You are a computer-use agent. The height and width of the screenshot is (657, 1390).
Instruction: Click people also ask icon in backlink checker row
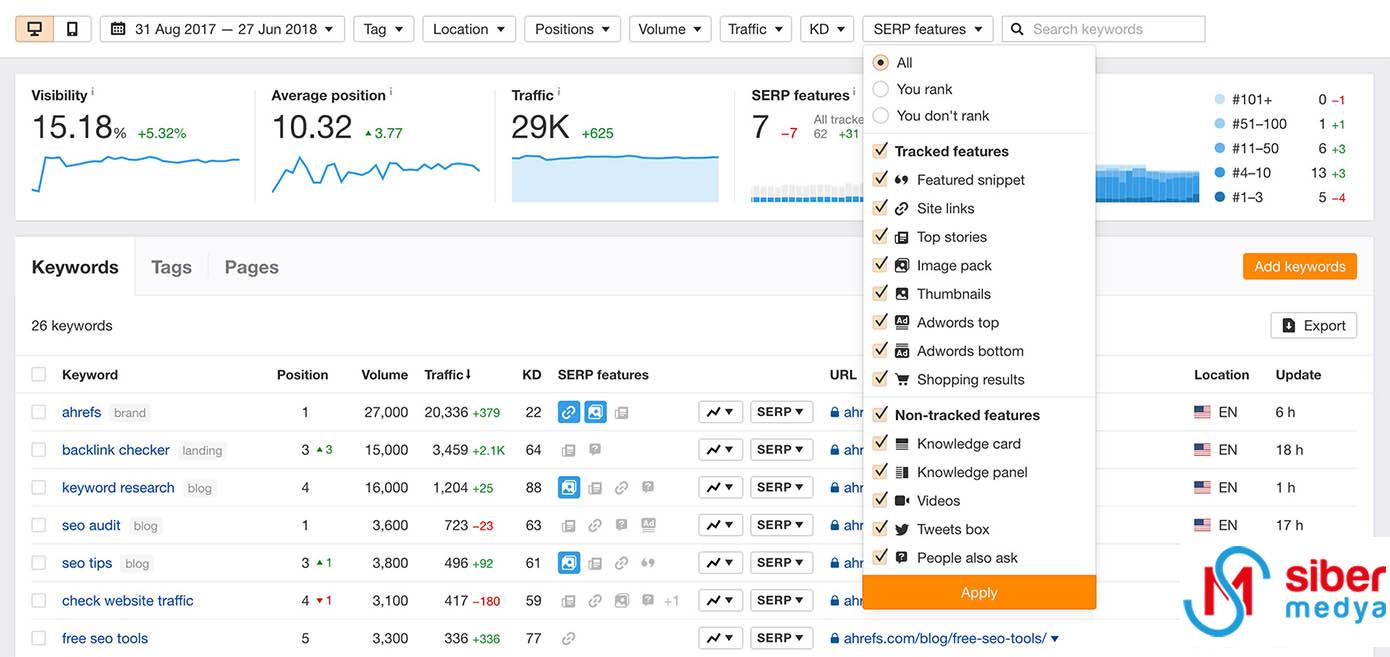[595, 450]
